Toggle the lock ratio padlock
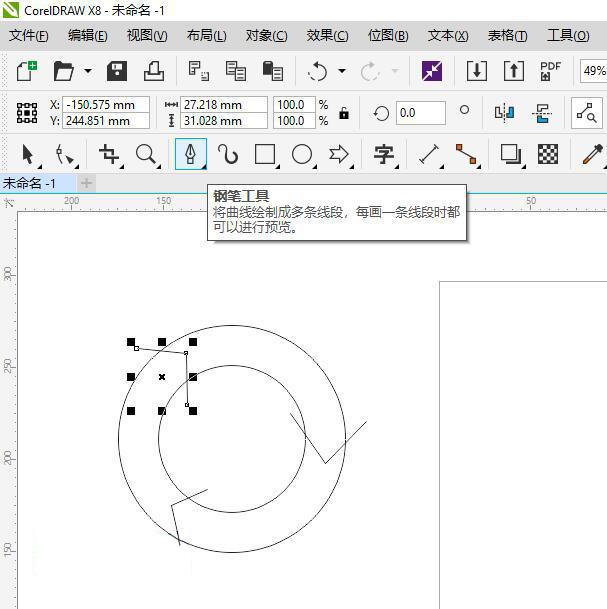The image size is (607, 609). 344,113
